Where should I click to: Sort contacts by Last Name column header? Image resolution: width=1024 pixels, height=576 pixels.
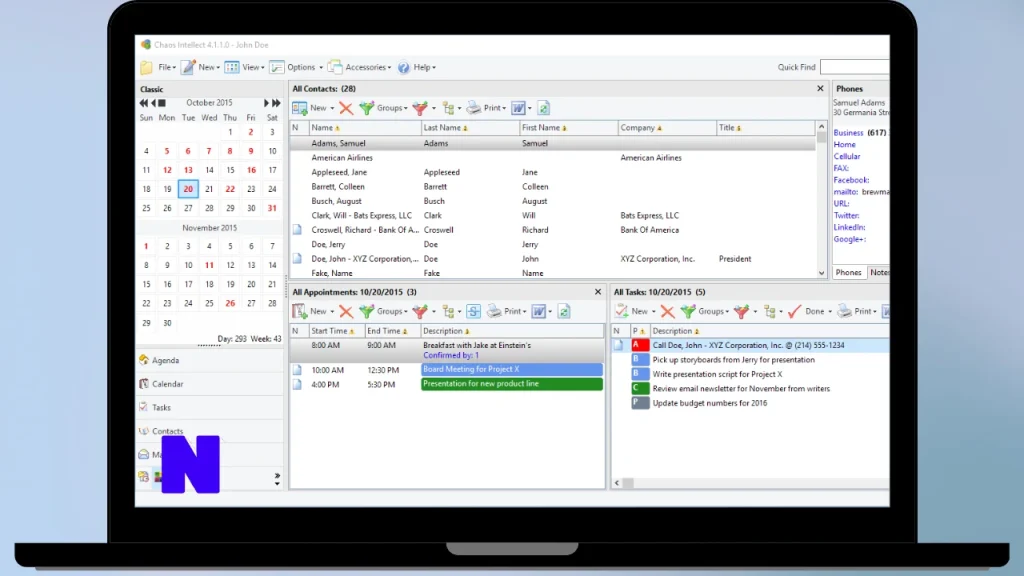point(470,128)
